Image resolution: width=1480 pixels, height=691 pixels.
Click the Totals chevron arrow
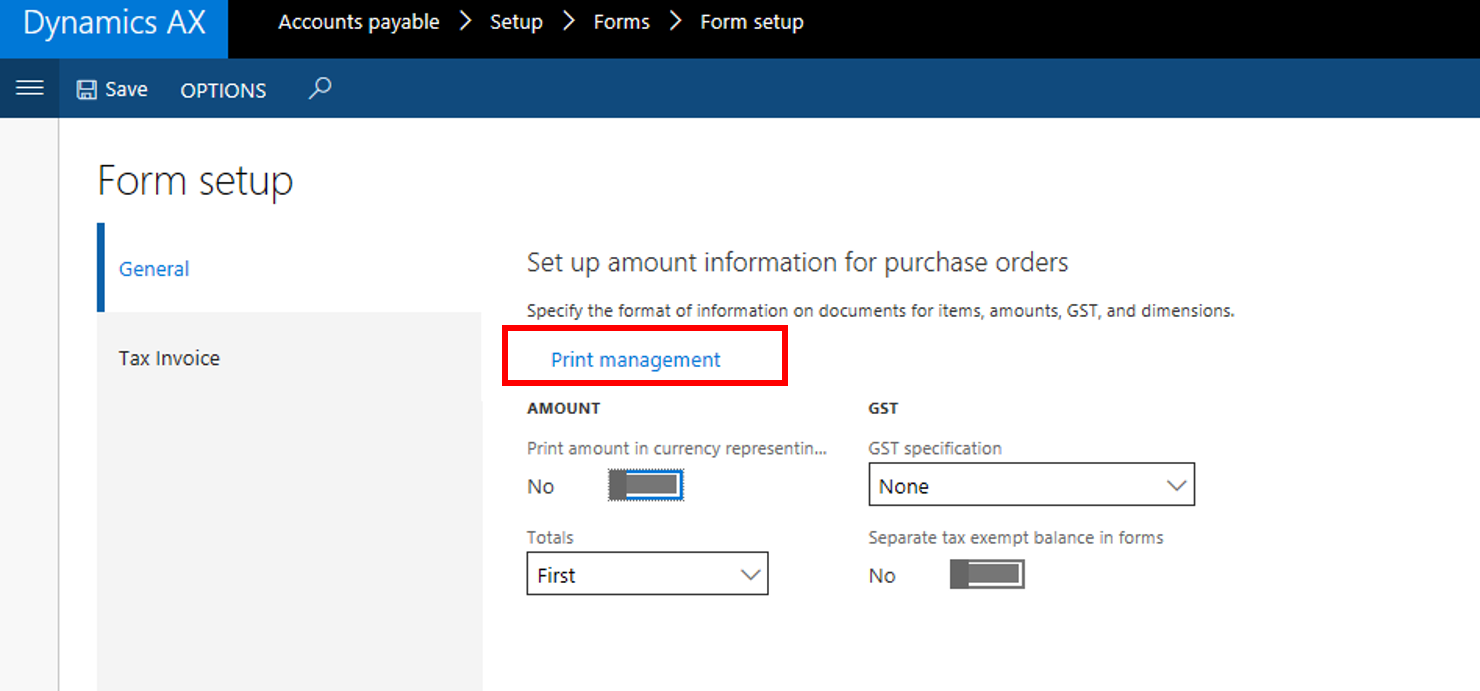[750, 574]
